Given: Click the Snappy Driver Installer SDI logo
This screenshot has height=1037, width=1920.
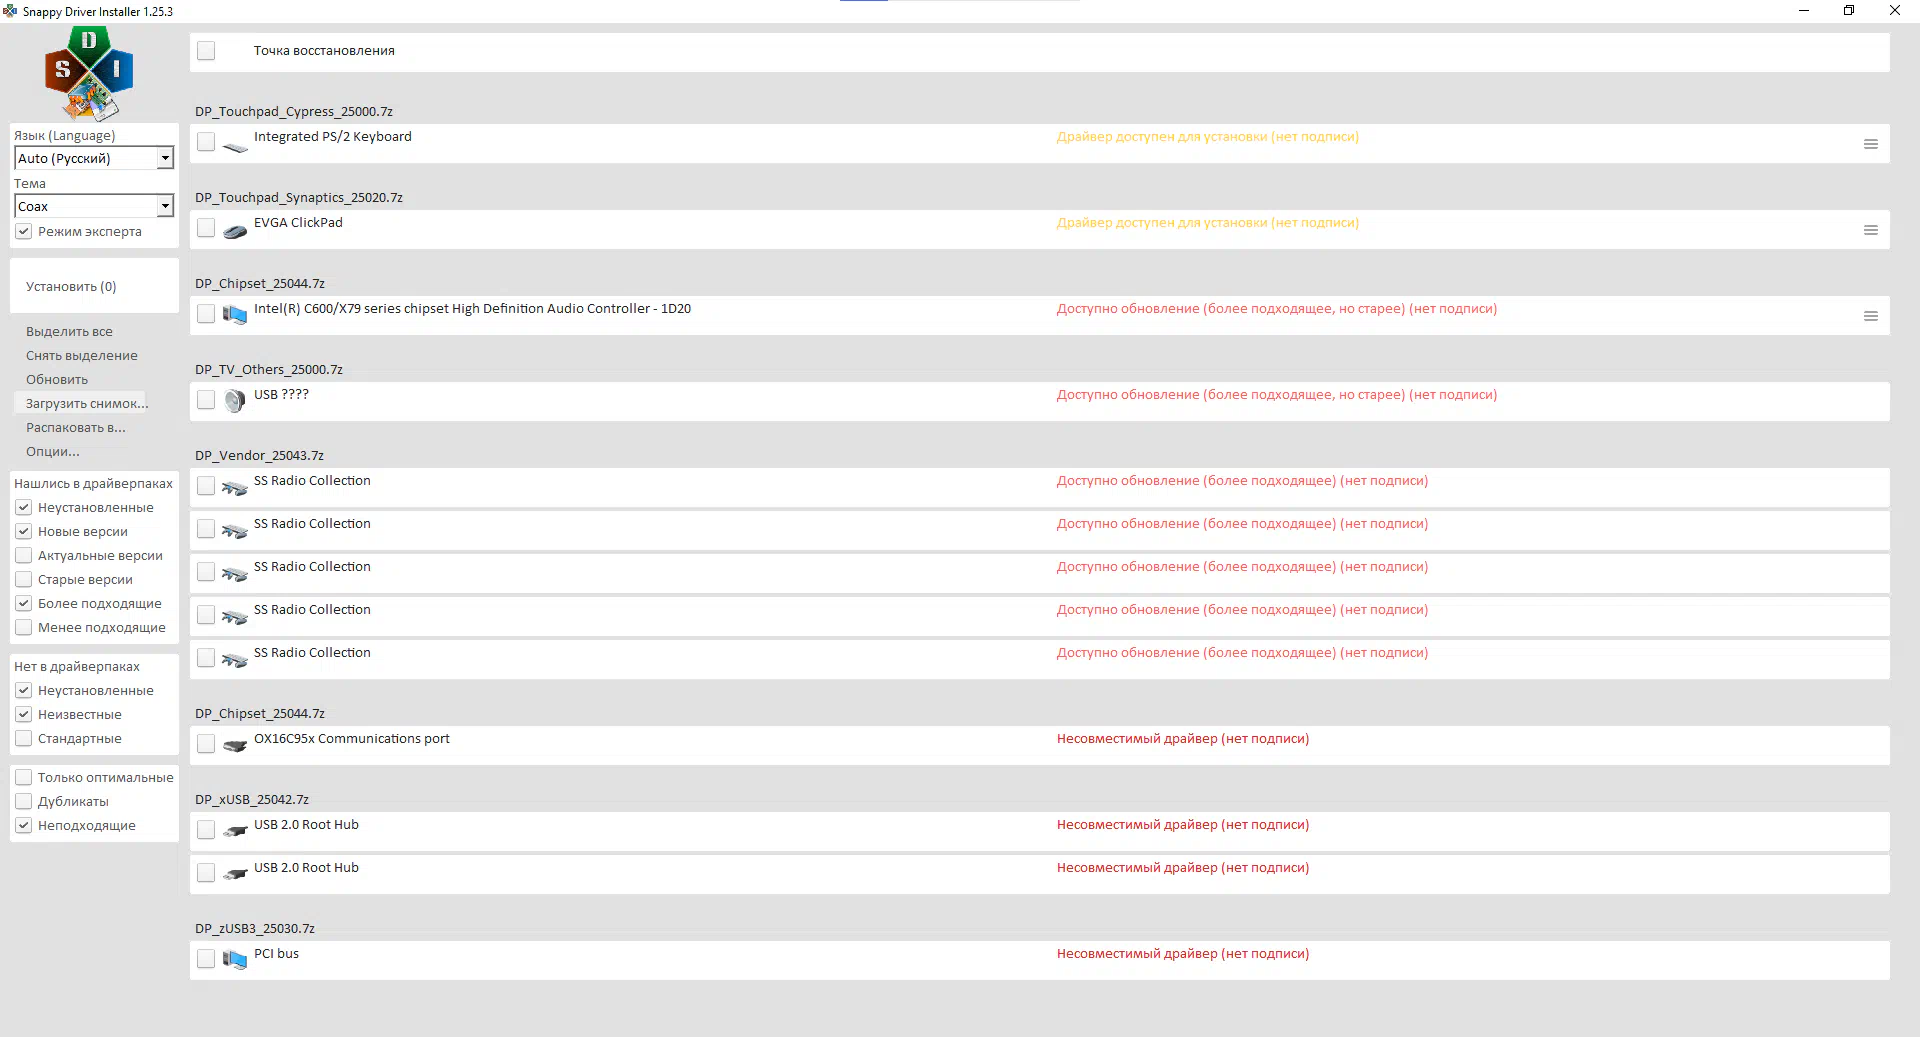Looking at the screenshot, I should [90, 73].
